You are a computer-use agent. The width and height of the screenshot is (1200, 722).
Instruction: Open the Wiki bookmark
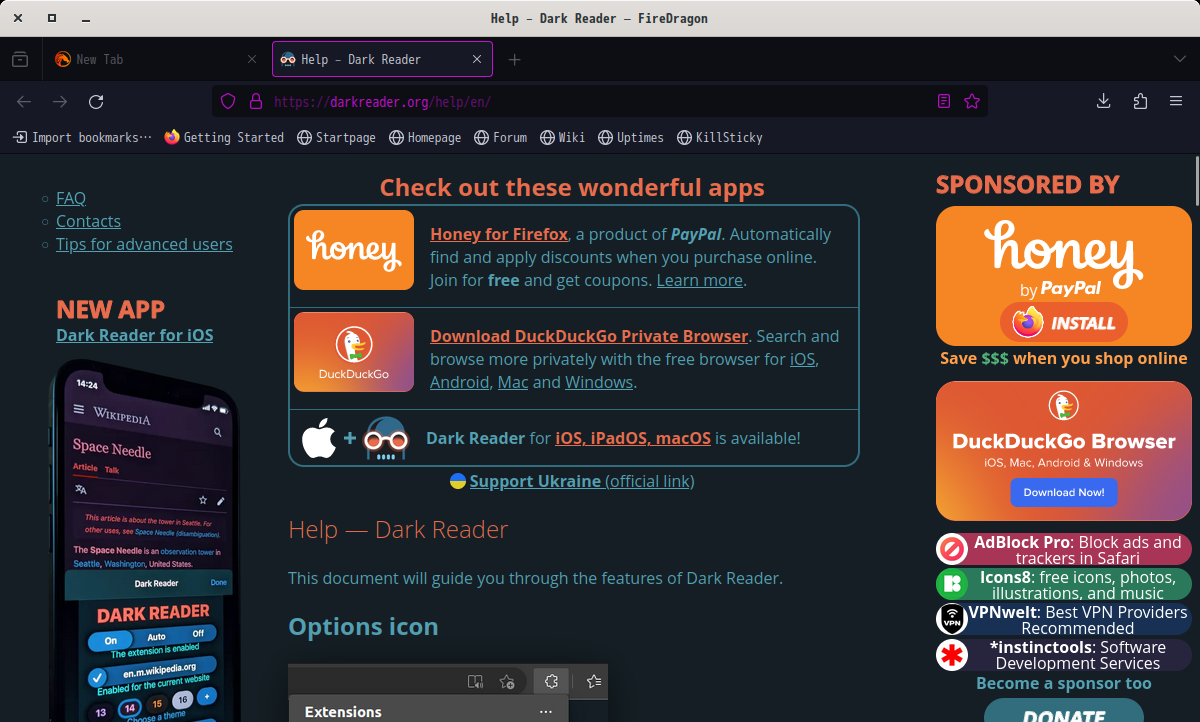[563, 137]
